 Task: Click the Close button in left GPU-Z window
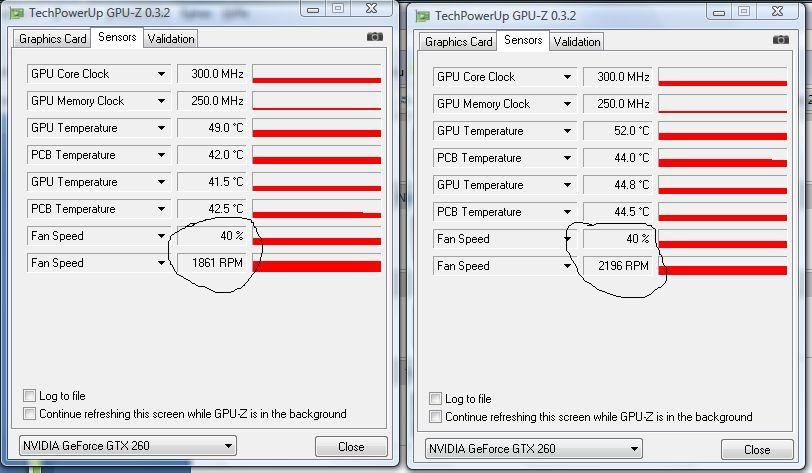point(351,447)
